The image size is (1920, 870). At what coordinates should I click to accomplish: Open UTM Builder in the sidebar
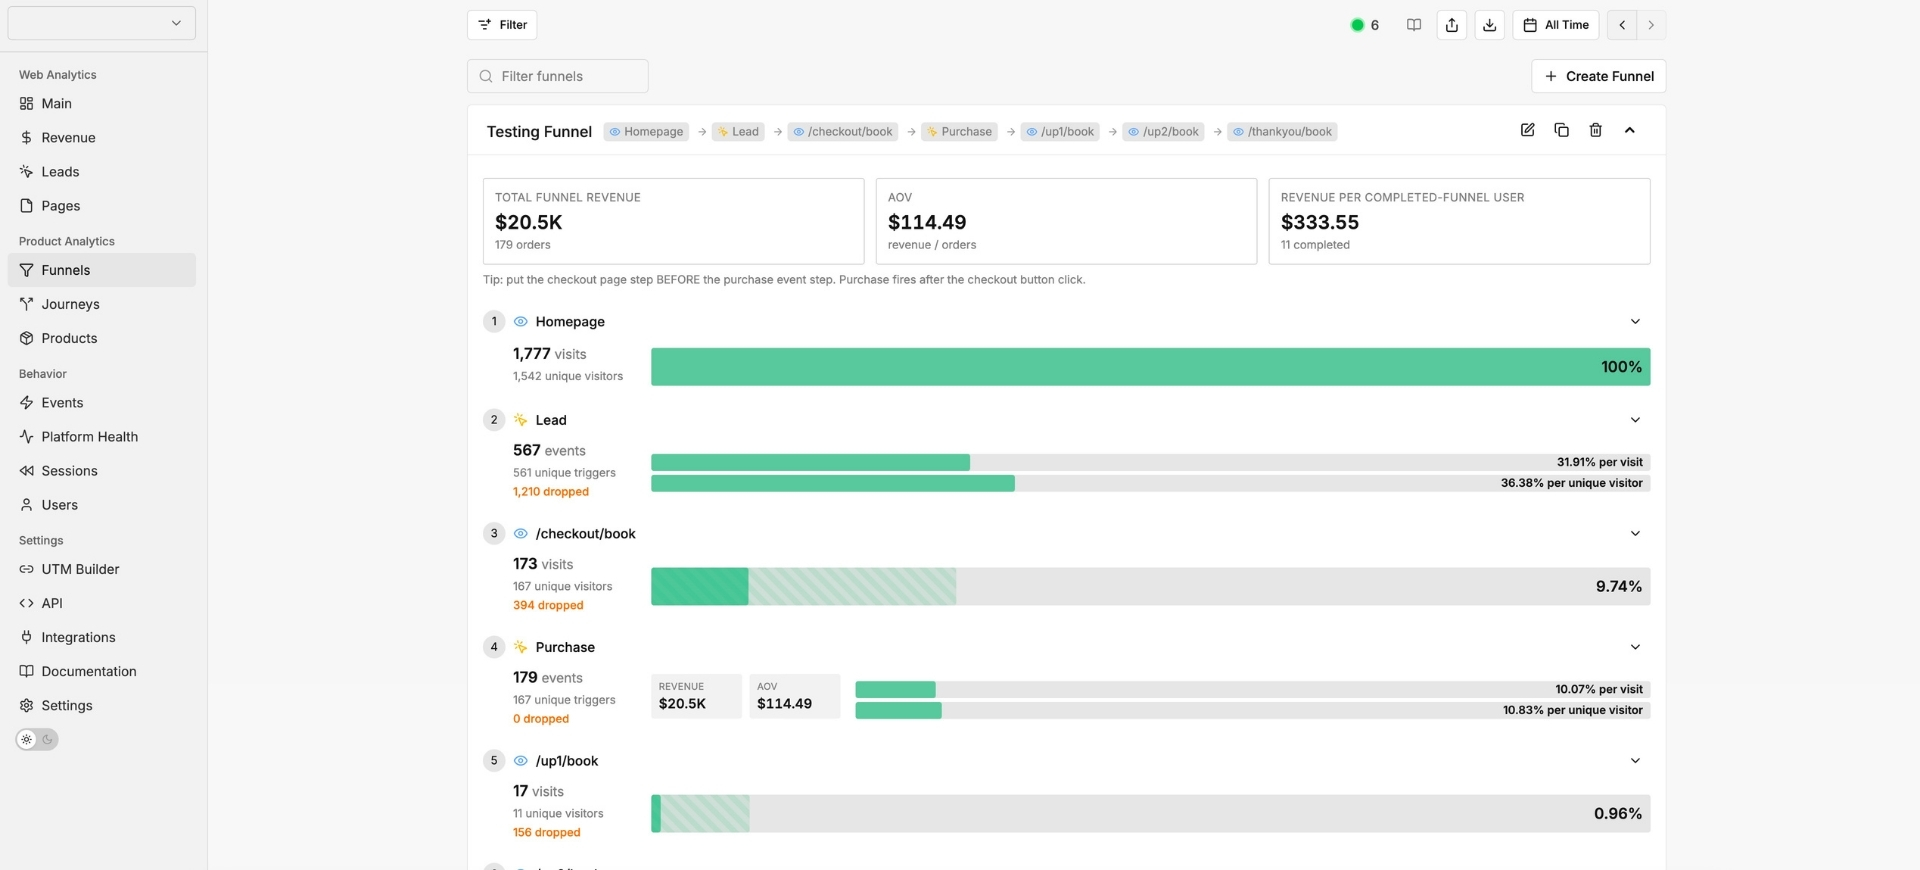coord(101,569)
